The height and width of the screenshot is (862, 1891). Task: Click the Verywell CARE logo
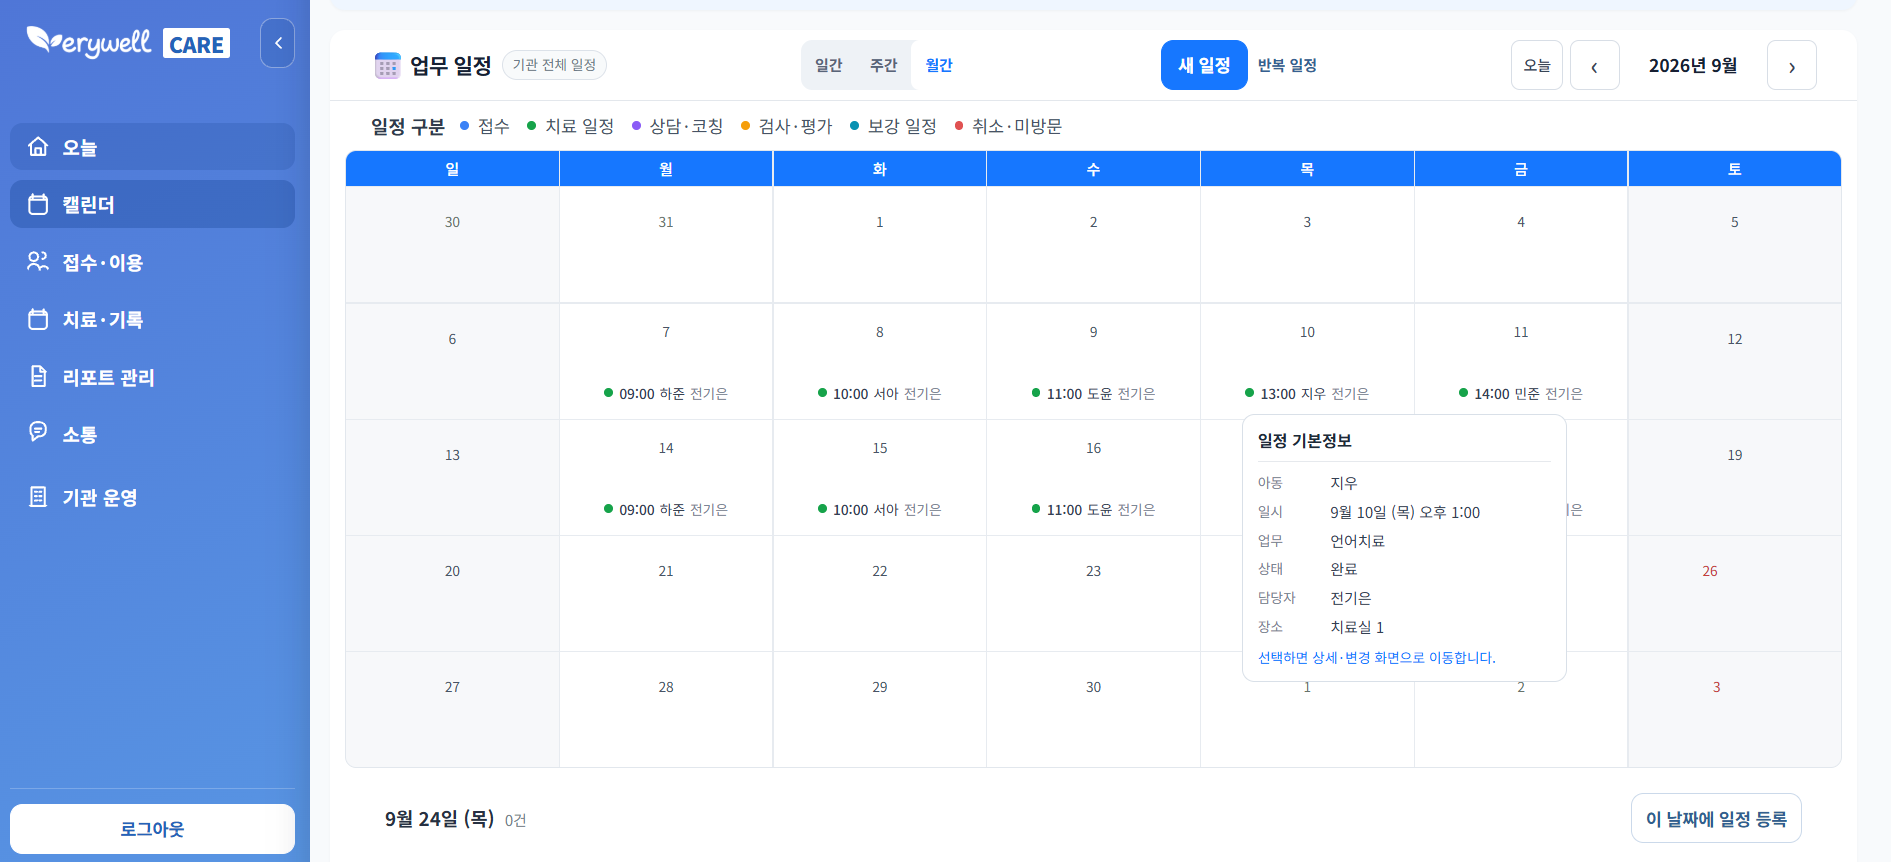pyautogui.click(x=128, y=43)
